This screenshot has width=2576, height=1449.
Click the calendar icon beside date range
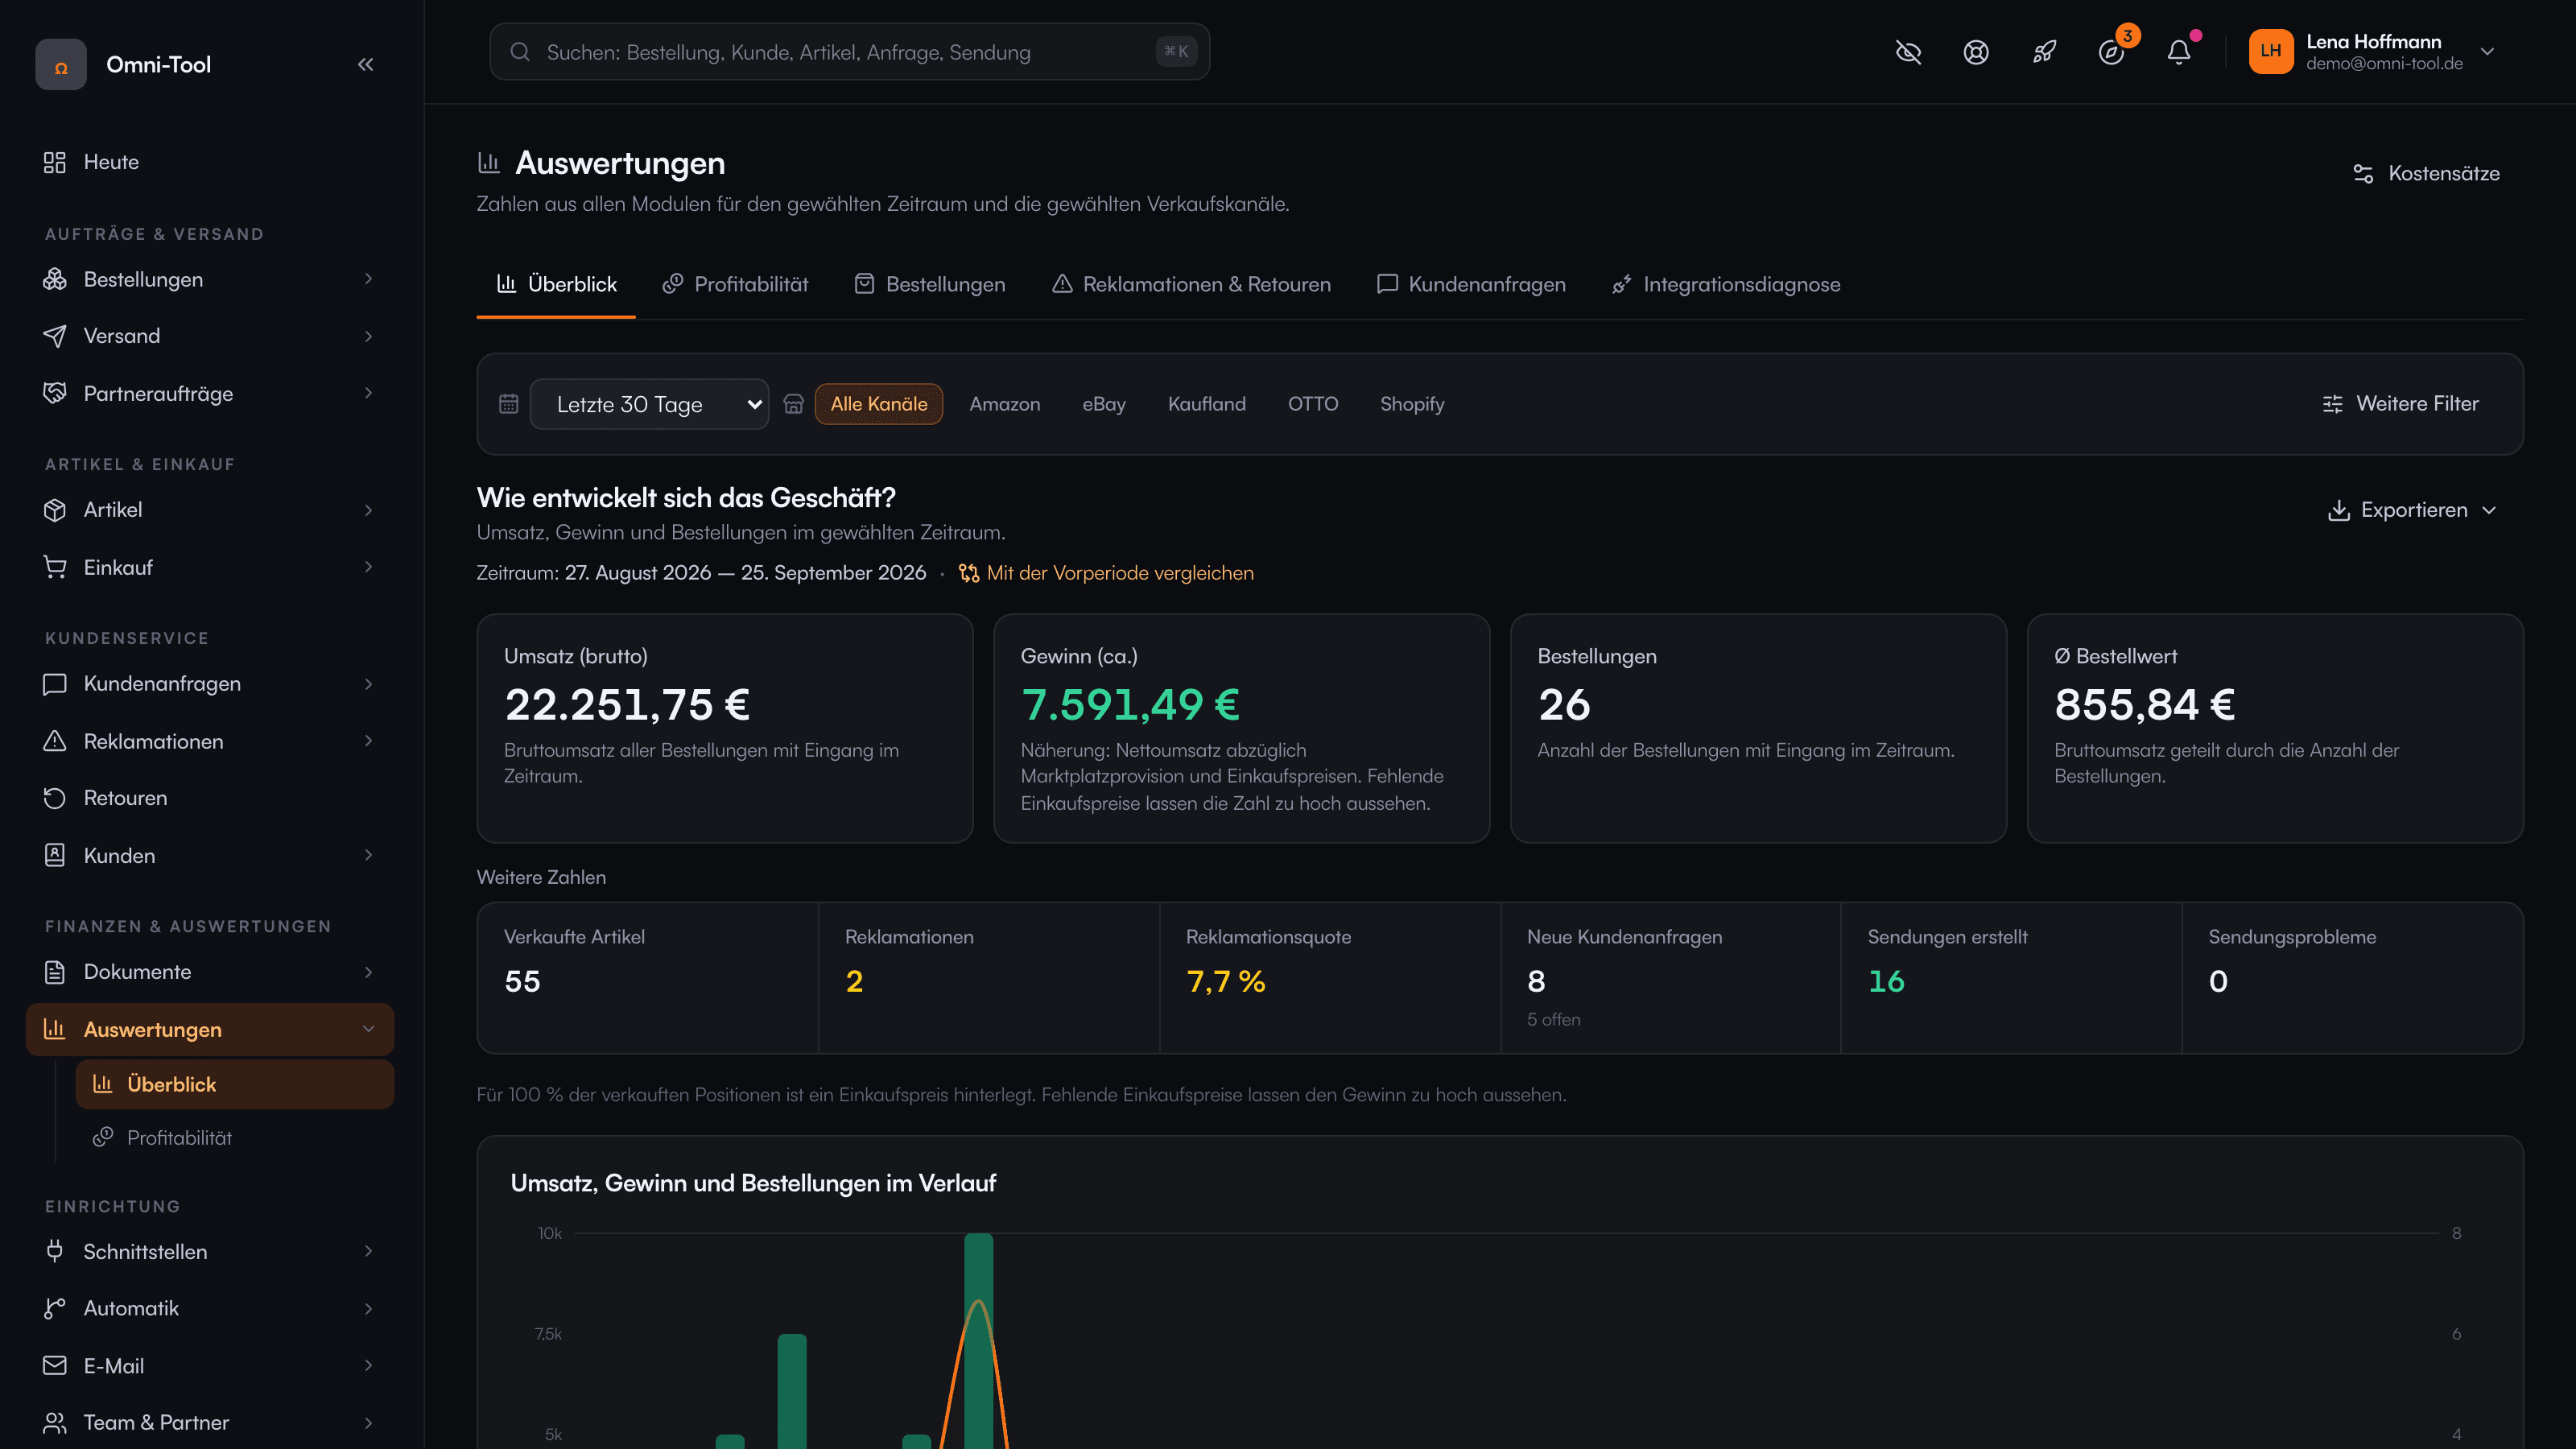(x=509, y=404)
